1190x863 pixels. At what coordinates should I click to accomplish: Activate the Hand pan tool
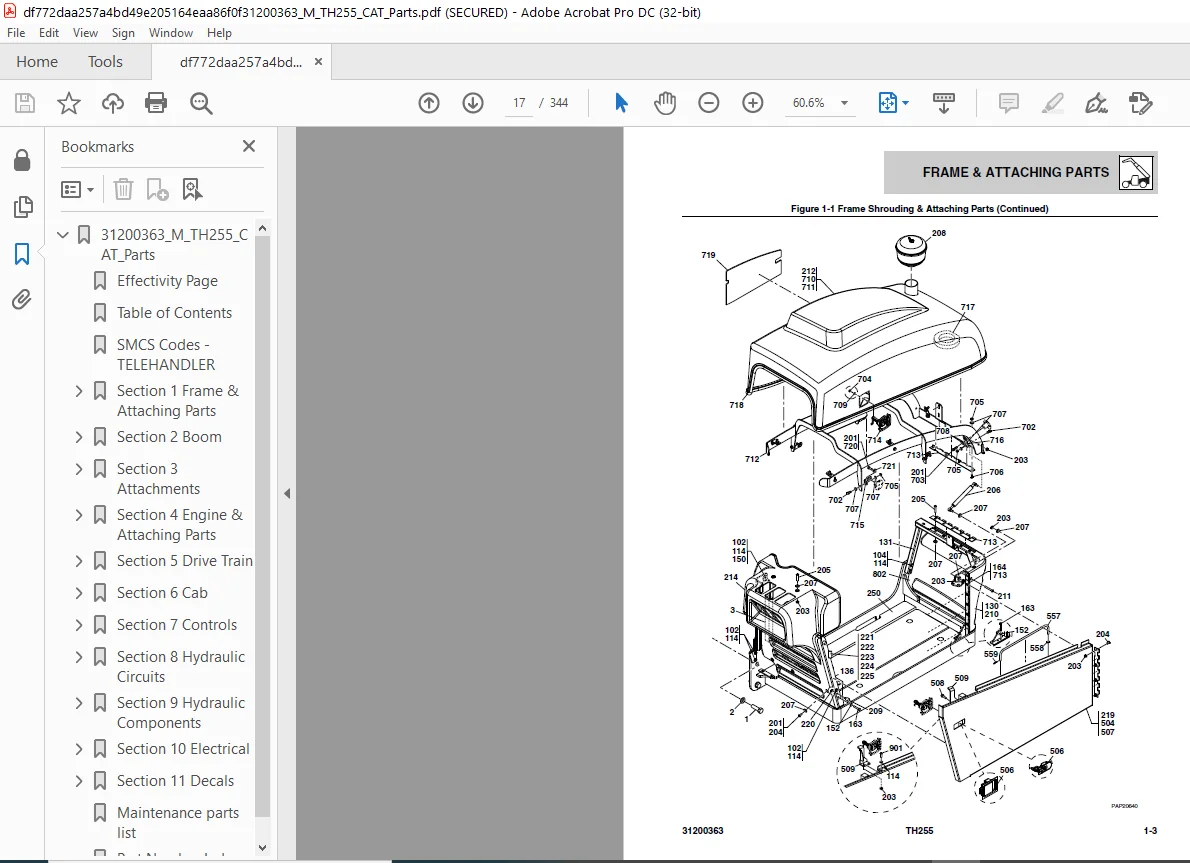(665, 102)
